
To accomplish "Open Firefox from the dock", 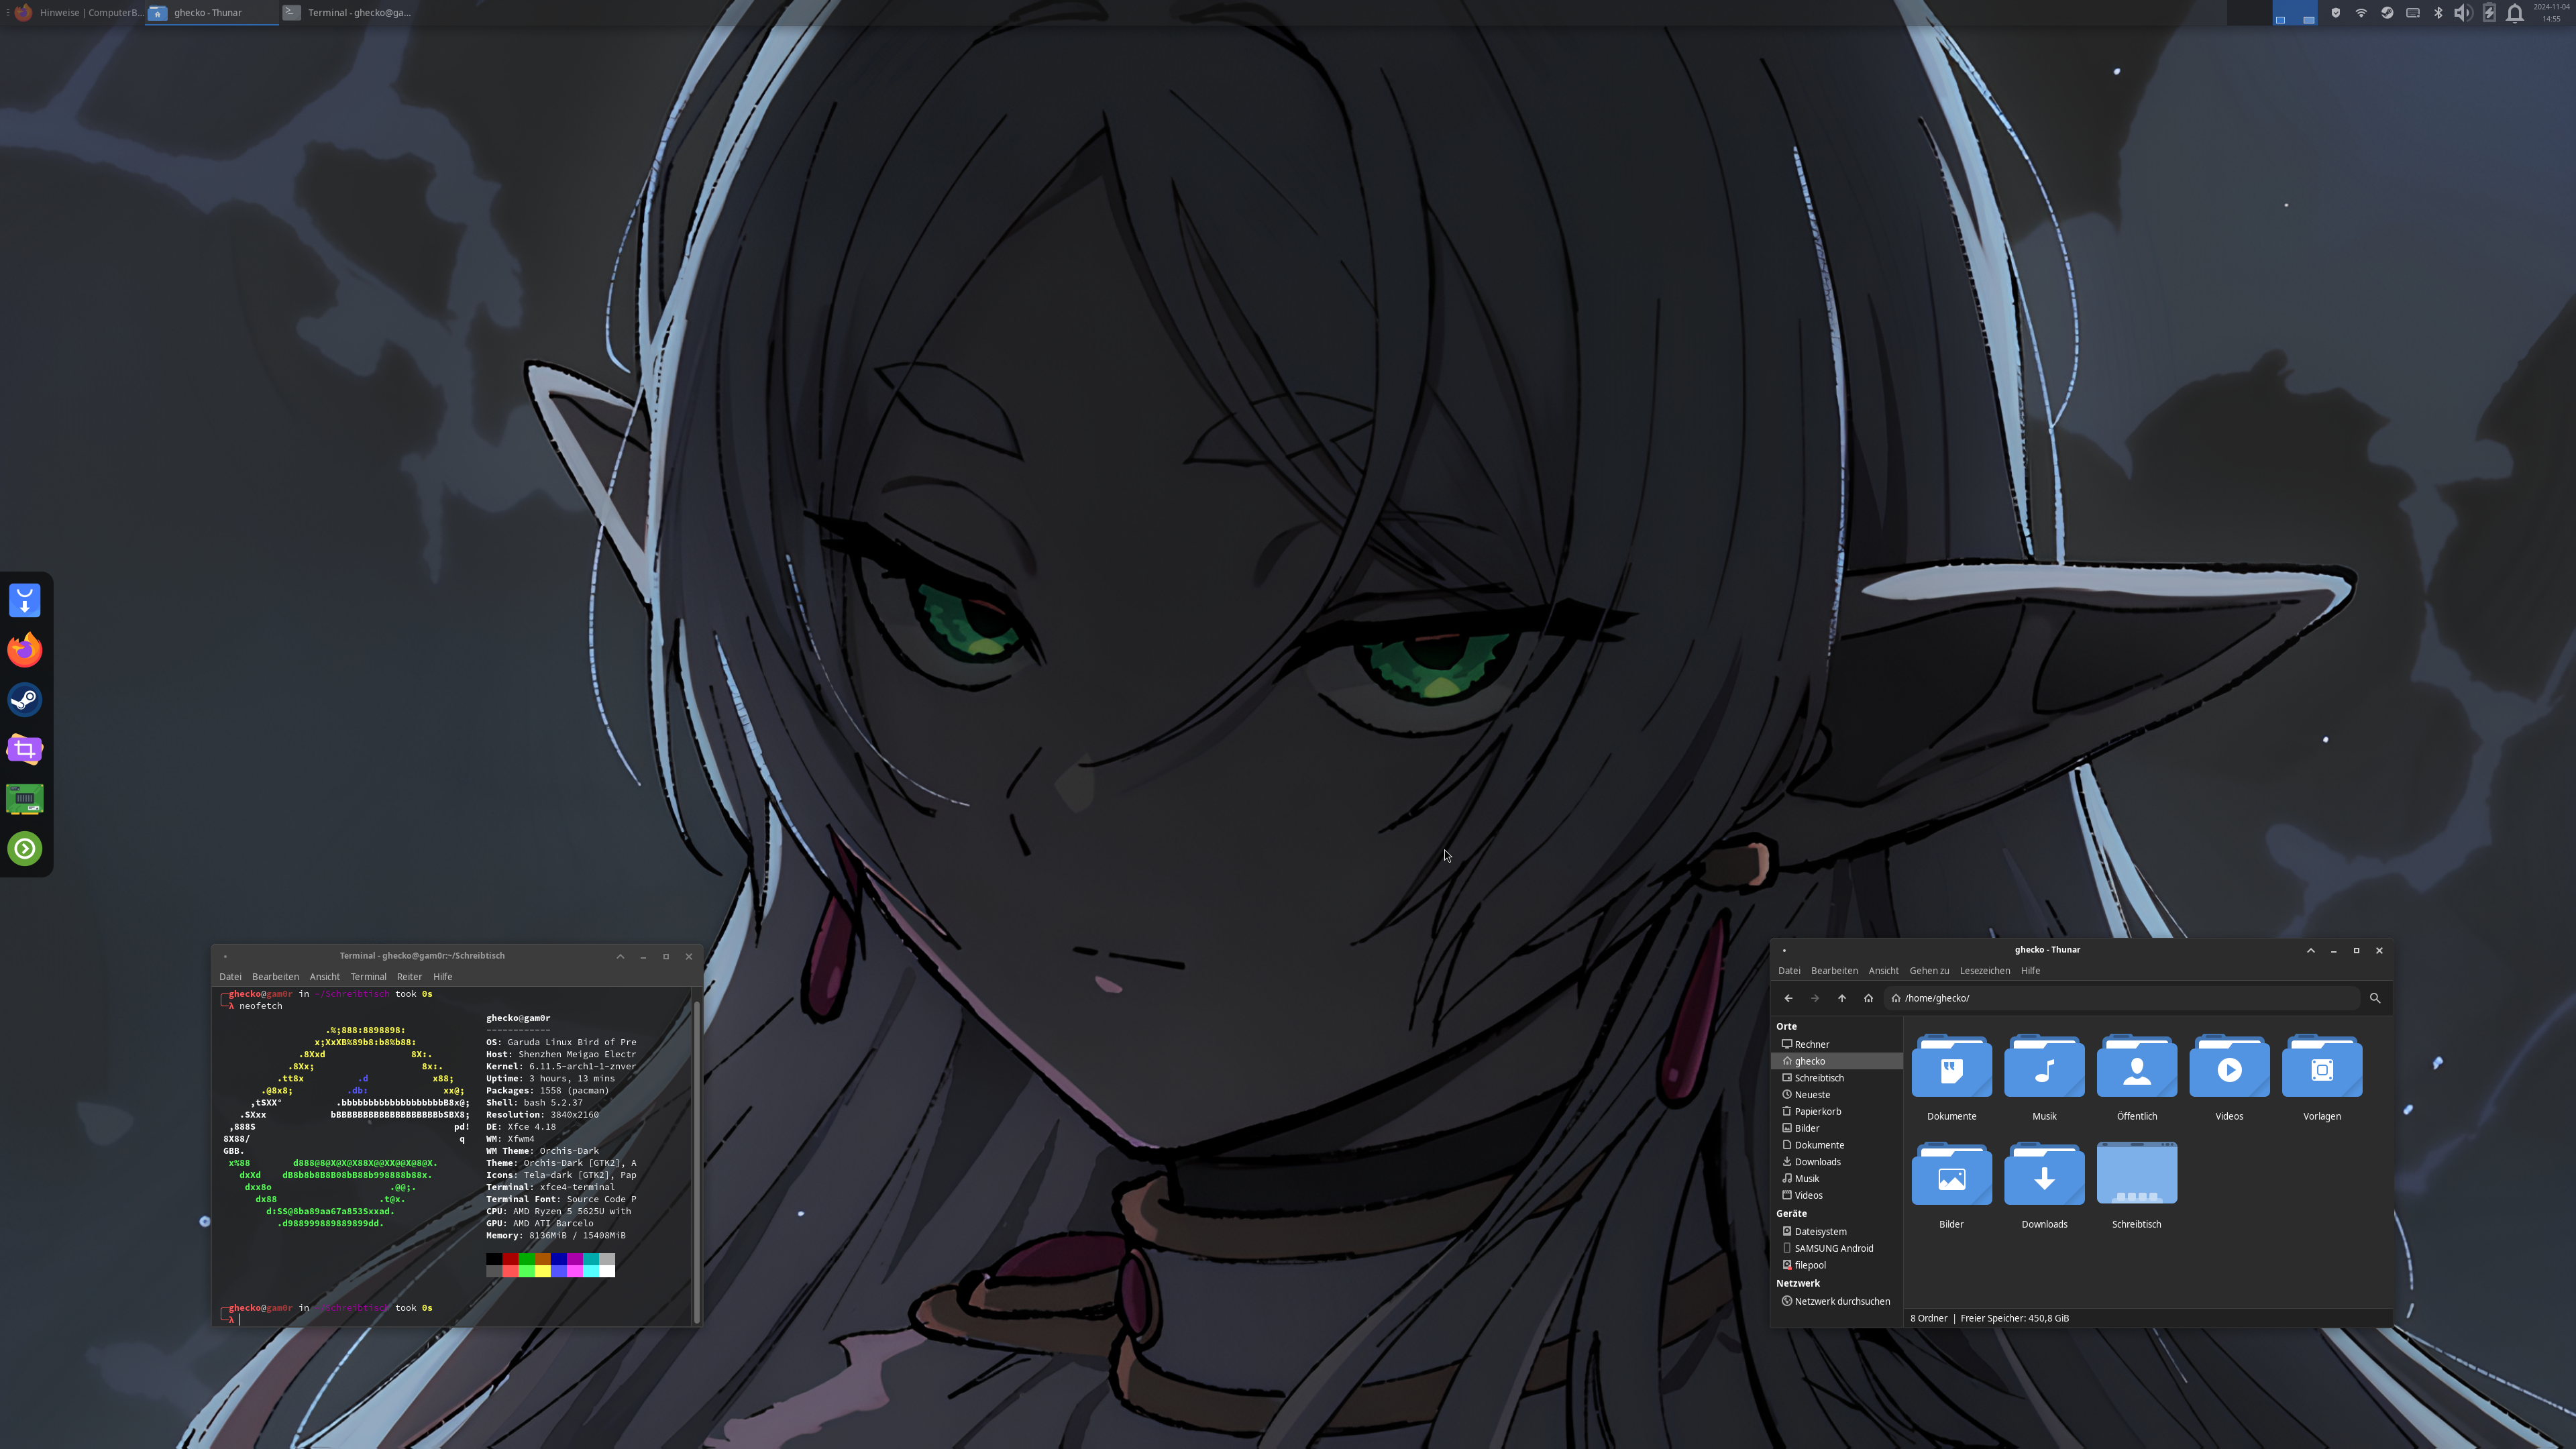I will [x=25, y=650].
